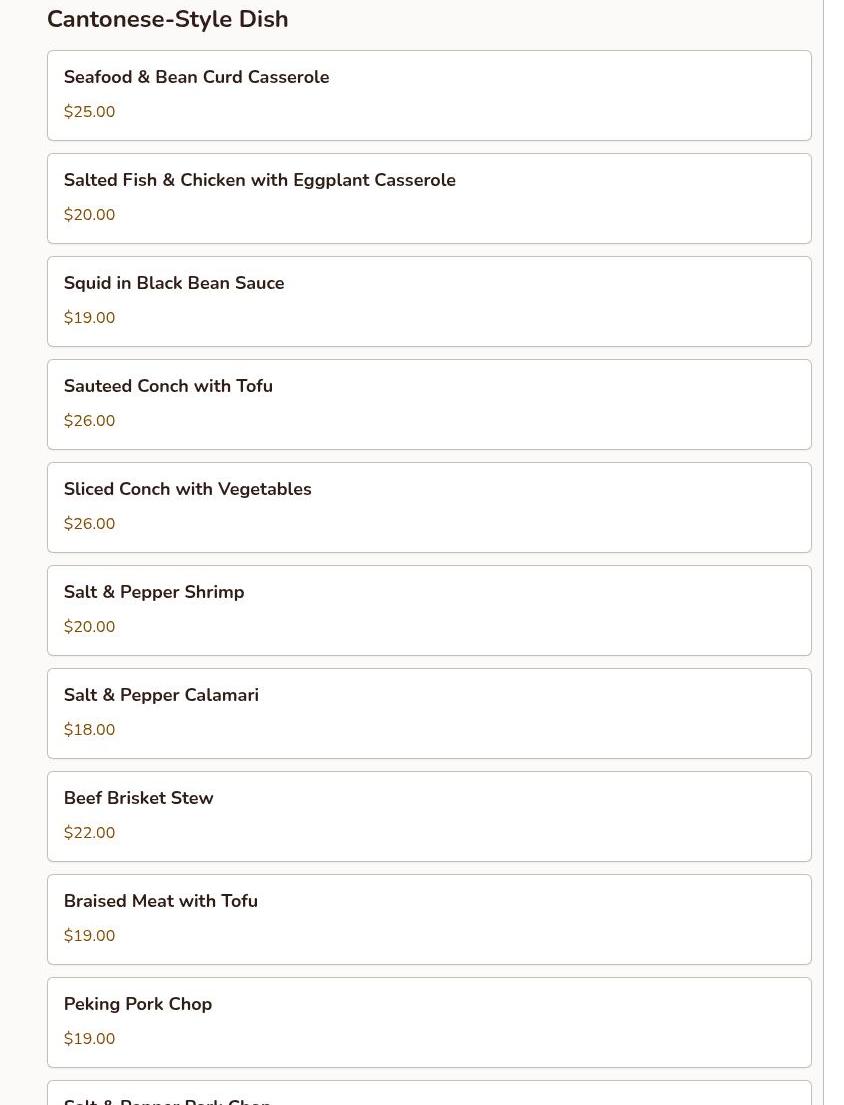
Task: Click the $25.00 price of Seafood Casserole
Action: (89, 111)
